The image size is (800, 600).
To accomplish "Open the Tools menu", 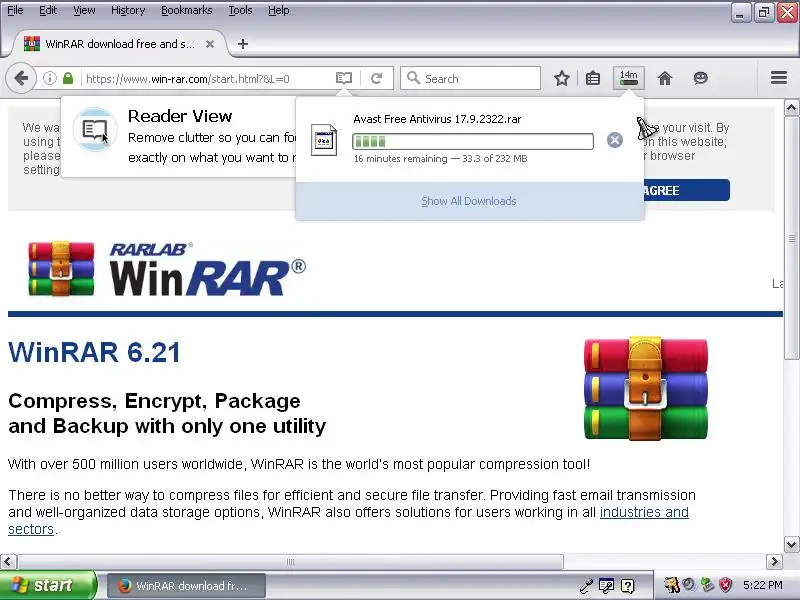I will pyautogui.click(x=240, y=10).
